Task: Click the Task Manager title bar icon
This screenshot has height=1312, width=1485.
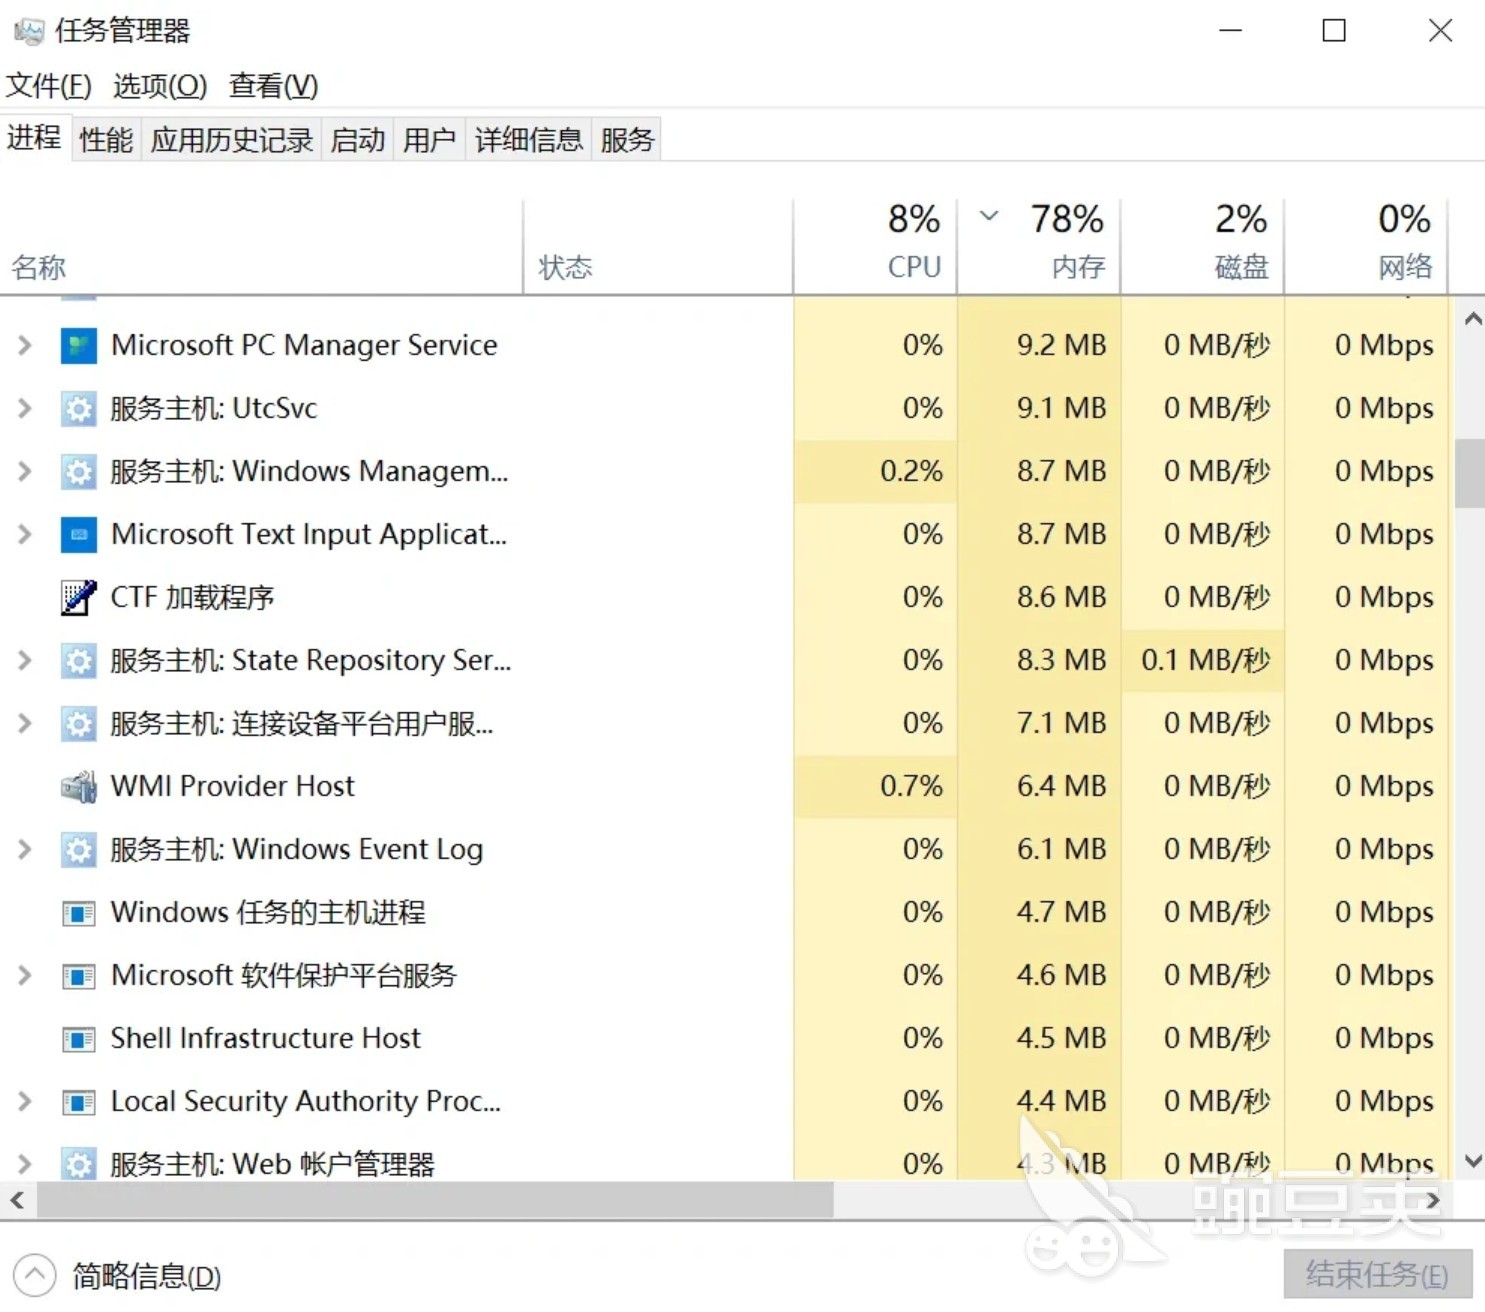Action: click(29, 31)
